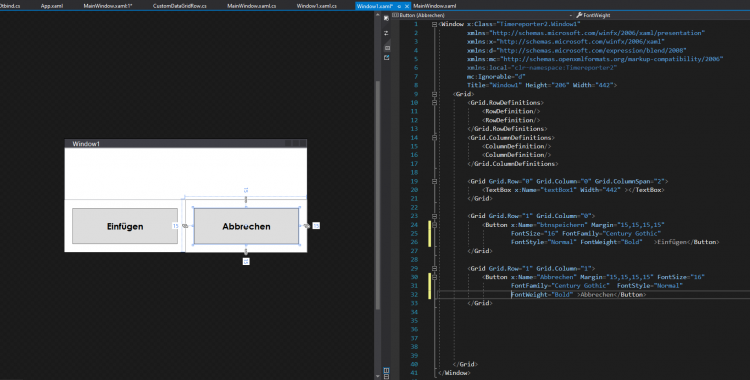
Task: Click the swap panes icon
Action: point(386,33)
